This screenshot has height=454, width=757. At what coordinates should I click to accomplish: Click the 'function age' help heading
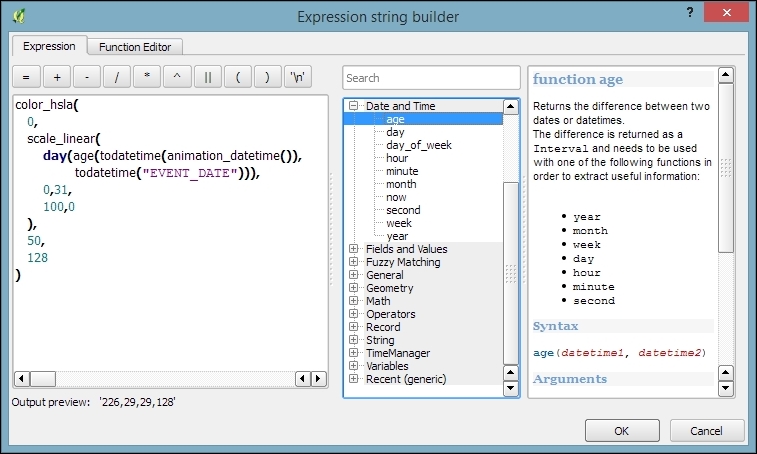tap(578, 79)
